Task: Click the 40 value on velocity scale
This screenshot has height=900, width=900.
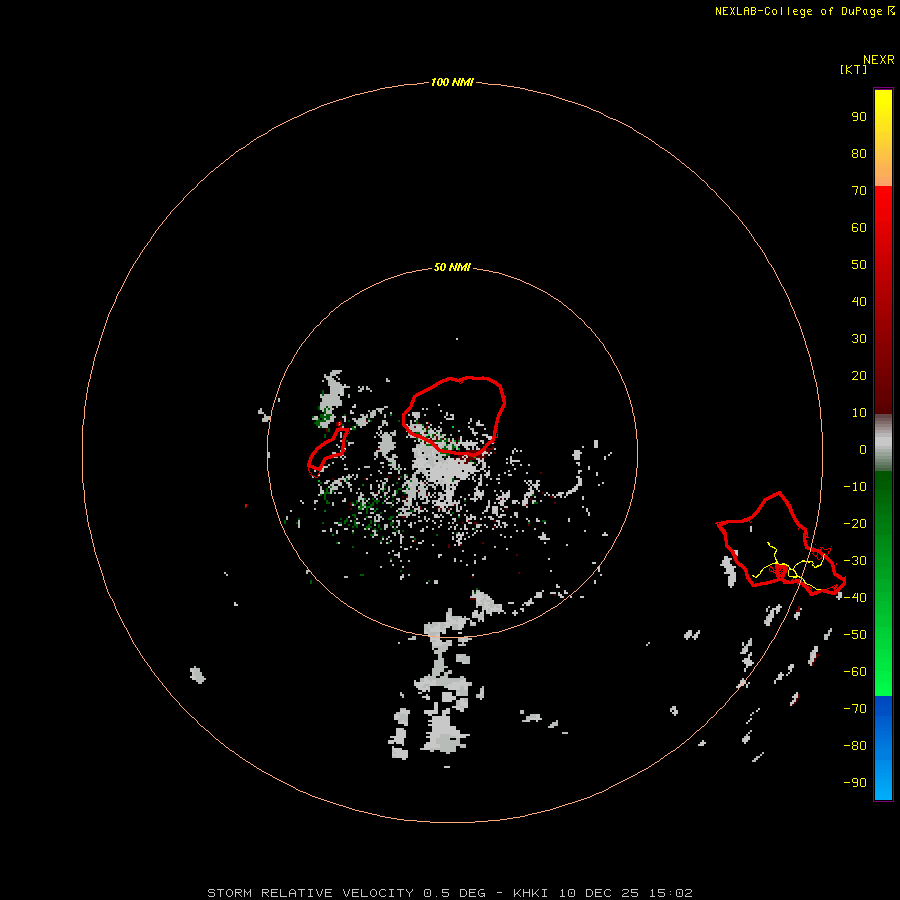Action: click(x=859, y=302)
